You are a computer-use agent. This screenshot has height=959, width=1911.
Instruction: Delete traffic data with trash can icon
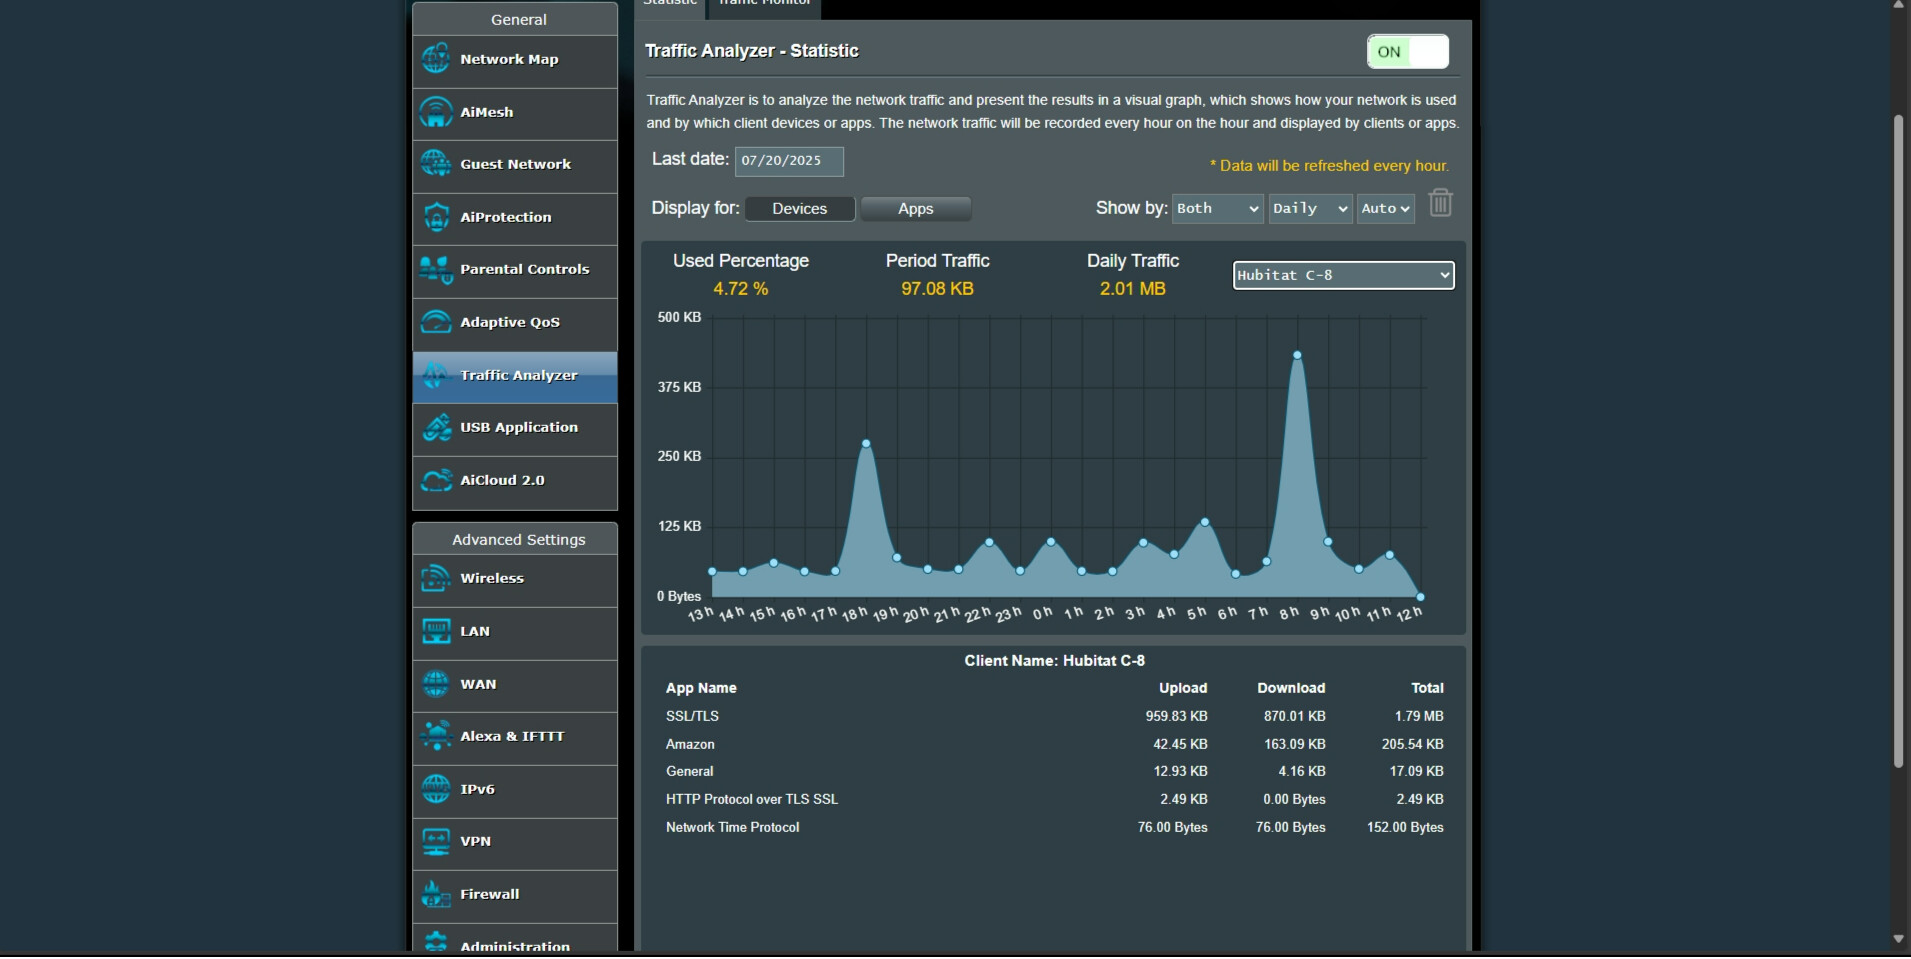click(x=1440, y=204)
